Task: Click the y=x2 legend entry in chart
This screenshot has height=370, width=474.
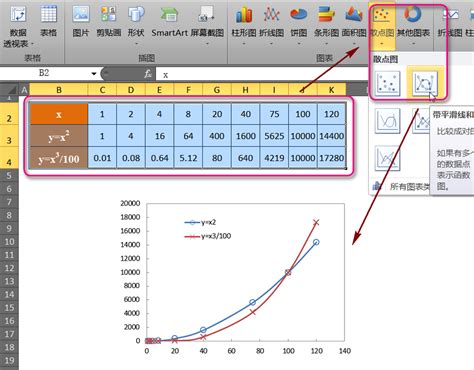Action: [200, 222]
